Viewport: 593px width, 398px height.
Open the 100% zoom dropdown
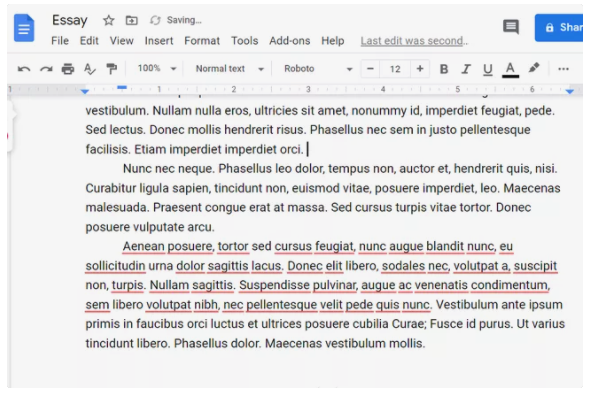coord(157,68)
